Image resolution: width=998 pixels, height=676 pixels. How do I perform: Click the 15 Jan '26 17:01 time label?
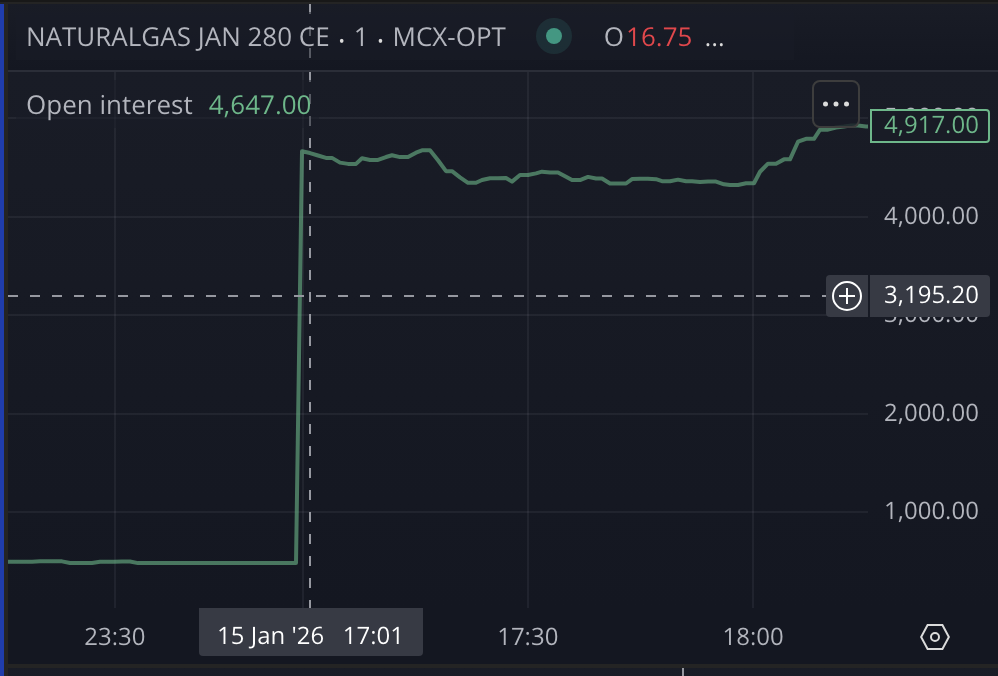point(310,636)
